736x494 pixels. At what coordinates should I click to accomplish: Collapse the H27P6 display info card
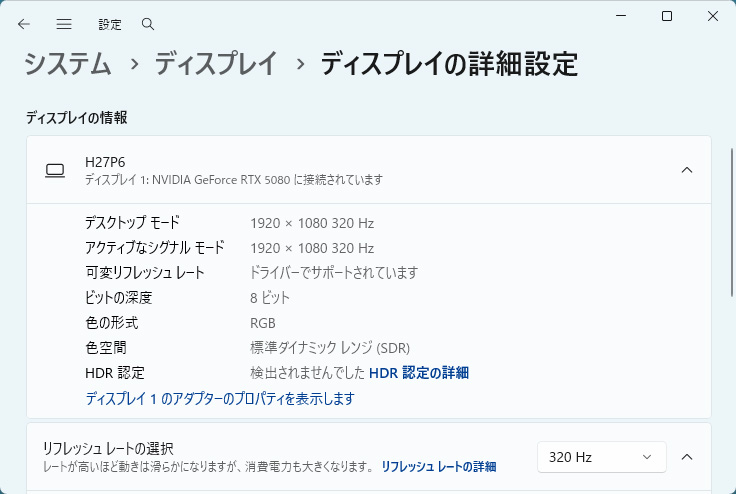click(687, 170)
